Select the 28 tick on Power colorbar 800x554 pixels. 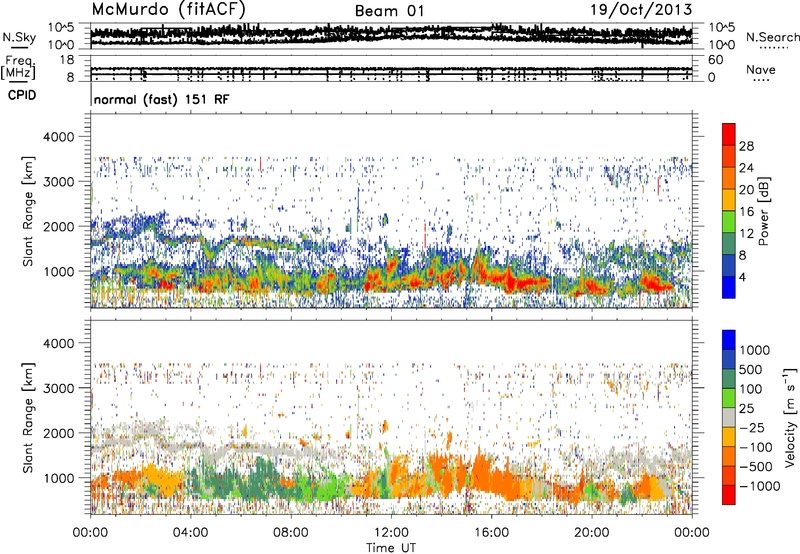[746, 146]
